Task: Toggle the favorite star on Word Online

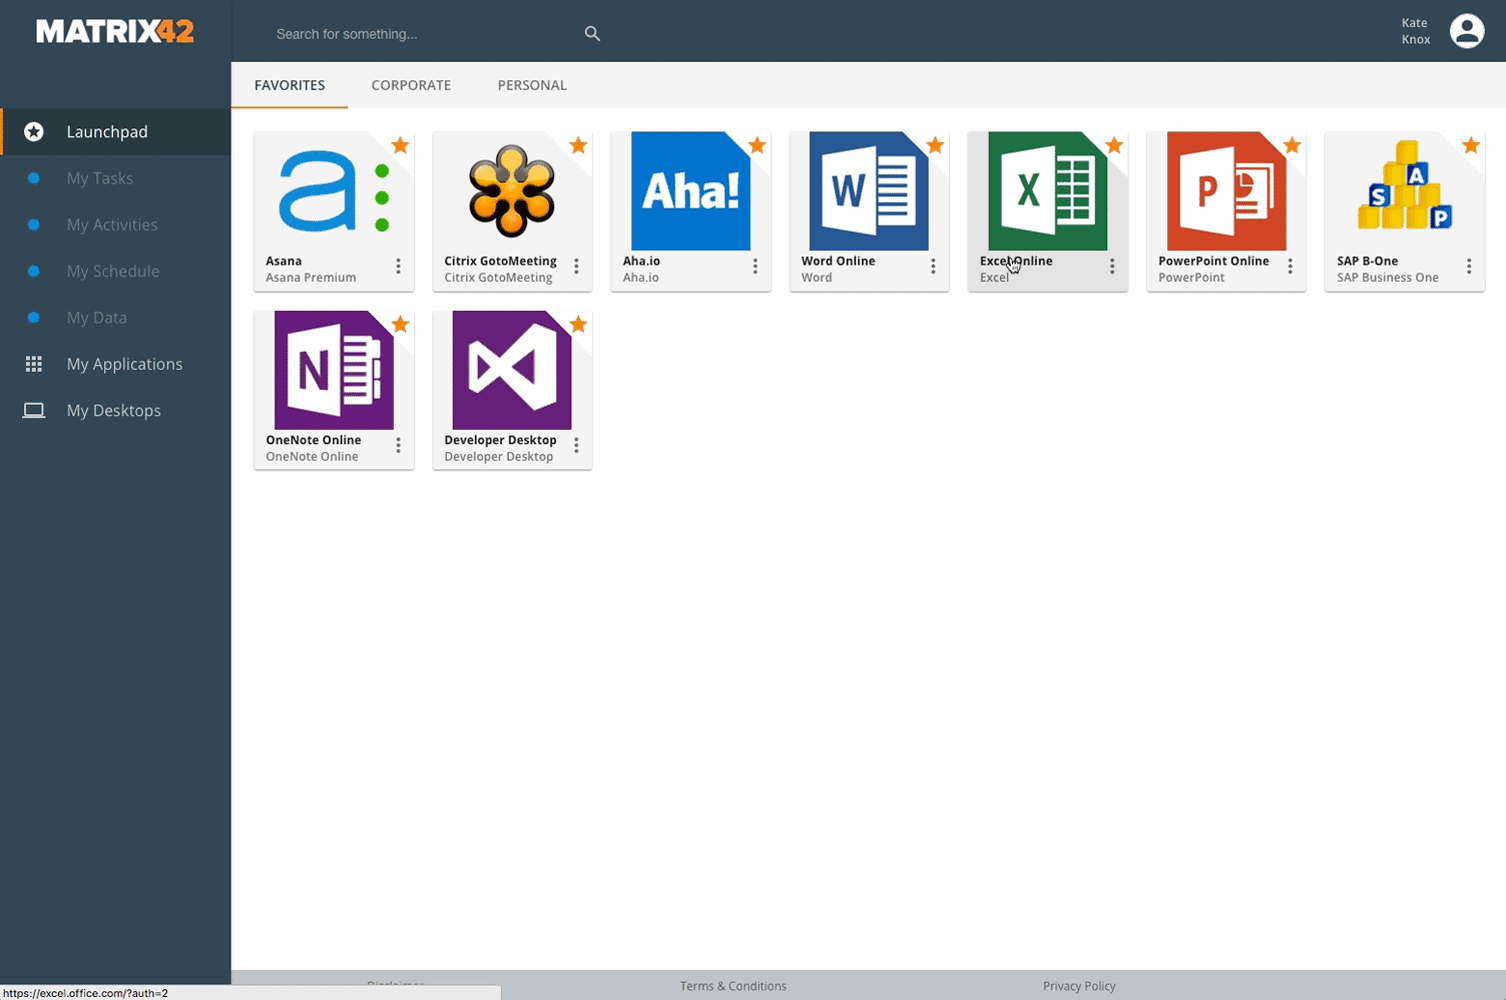Action: [x=935, y=145]
